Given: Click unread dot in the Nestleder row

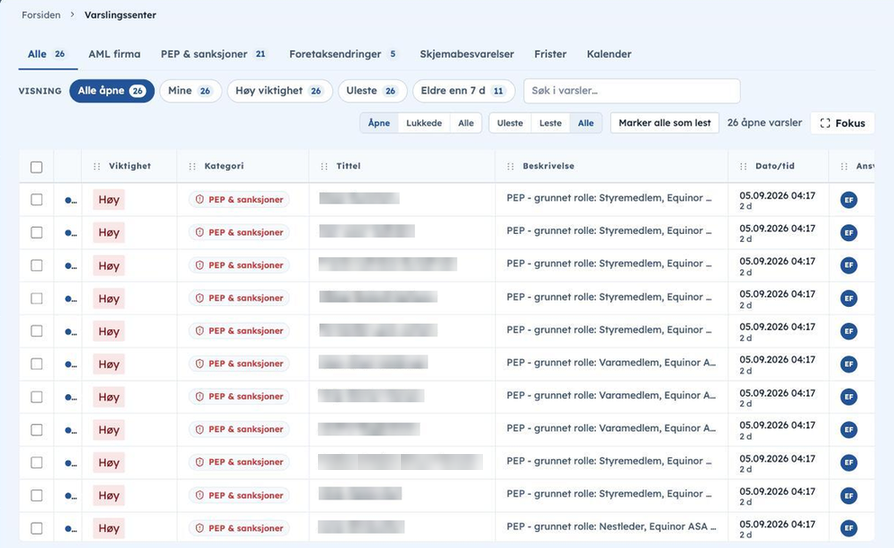Looking at the screenshot, I should [70, 529].
